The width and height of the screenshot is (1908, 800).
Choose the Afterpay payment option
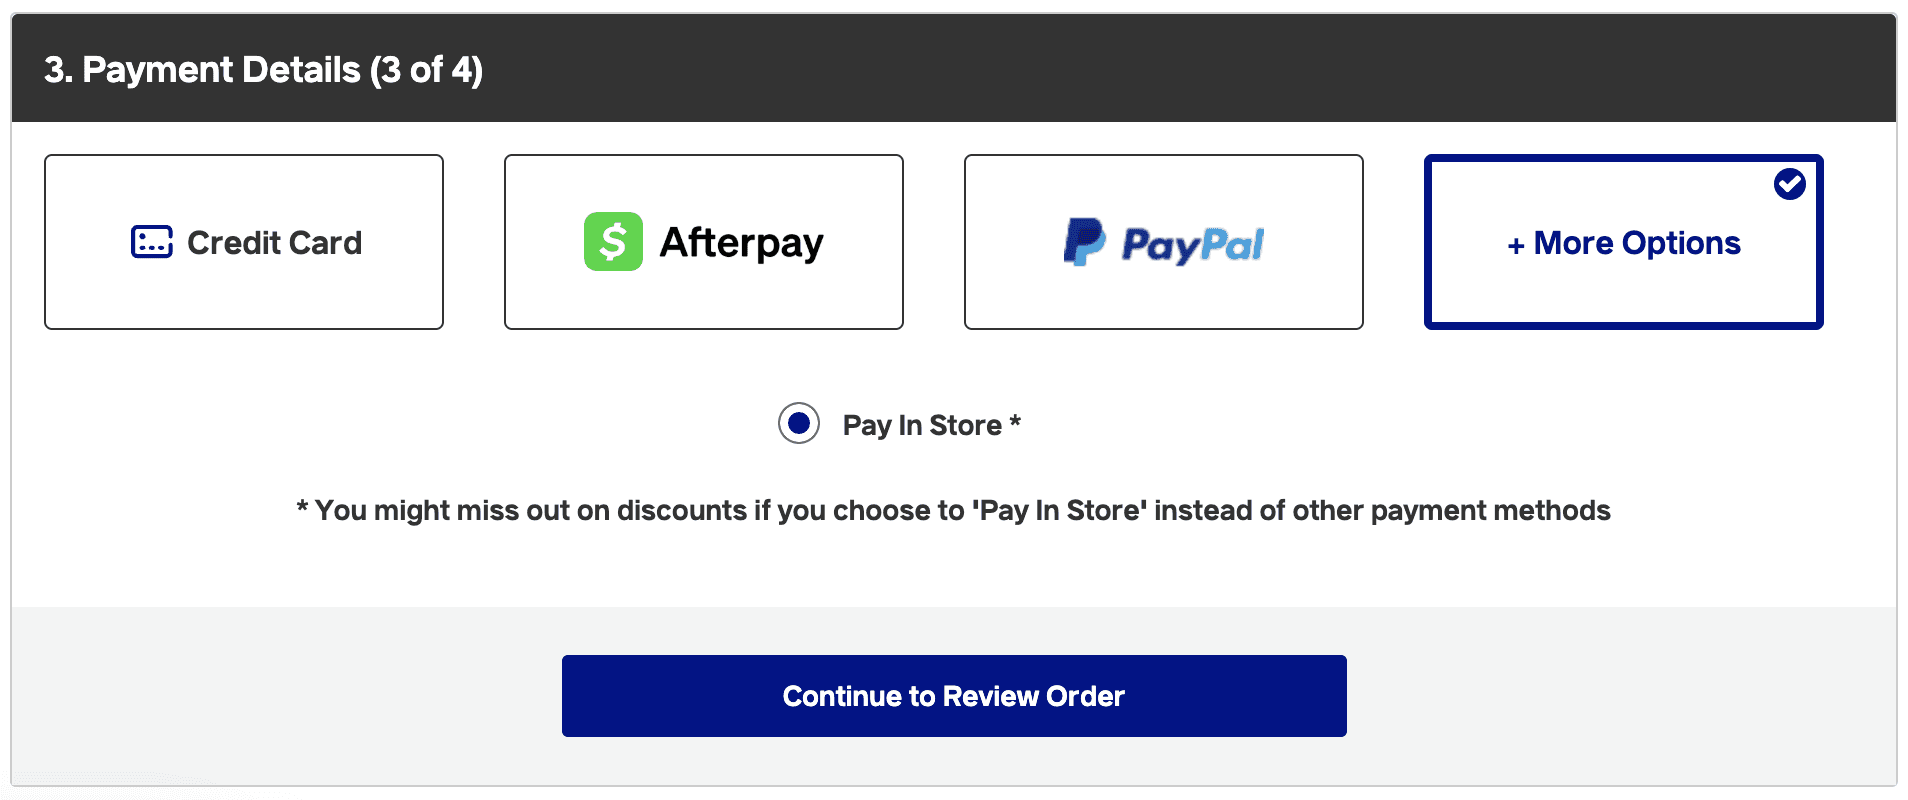point(704,242)
